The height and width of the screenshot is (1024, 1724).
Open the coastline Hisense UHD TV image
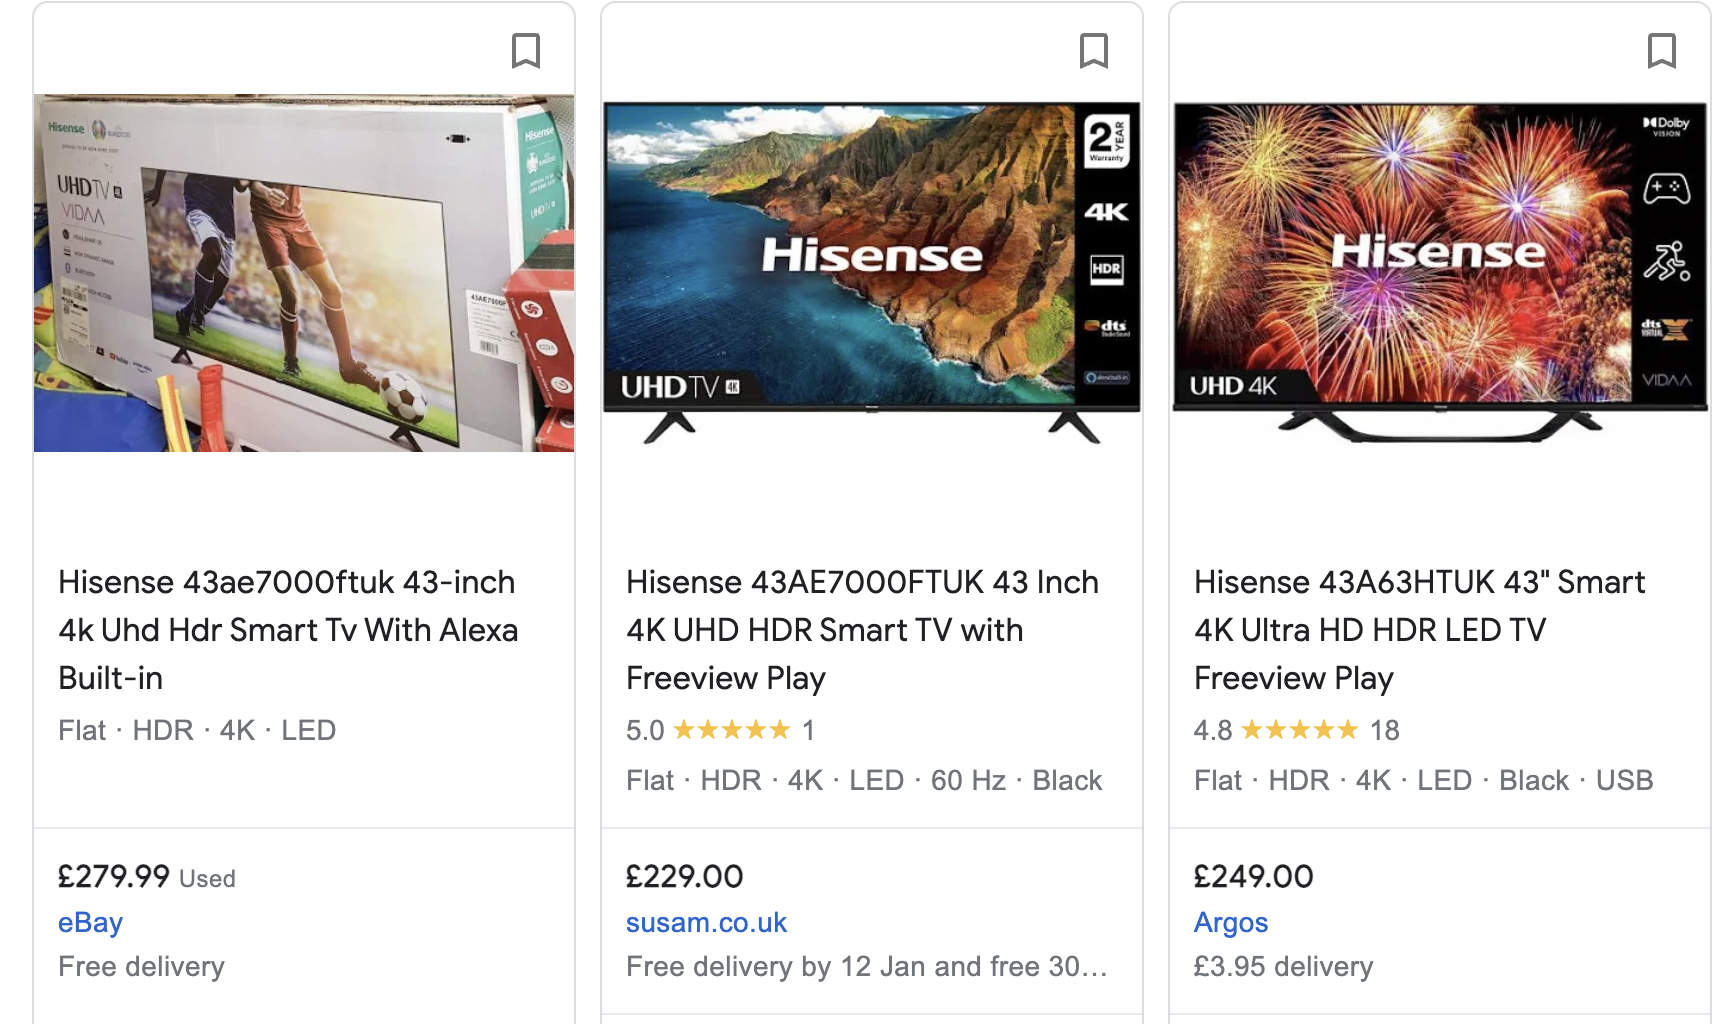(x=872, y=273)
